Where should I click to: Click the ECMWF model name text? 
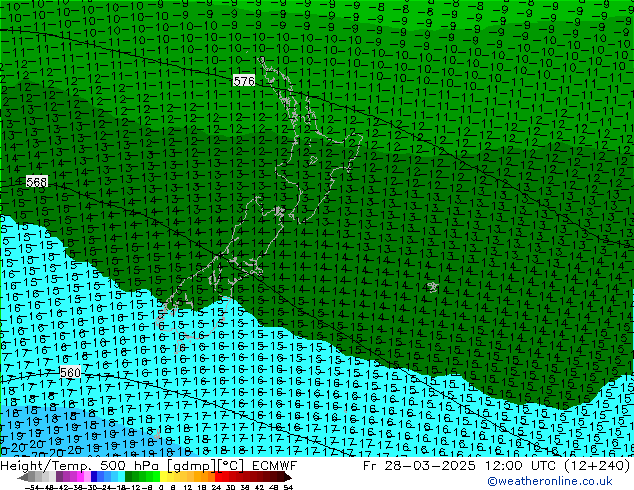pyautogui.click(x=275, y=466)
